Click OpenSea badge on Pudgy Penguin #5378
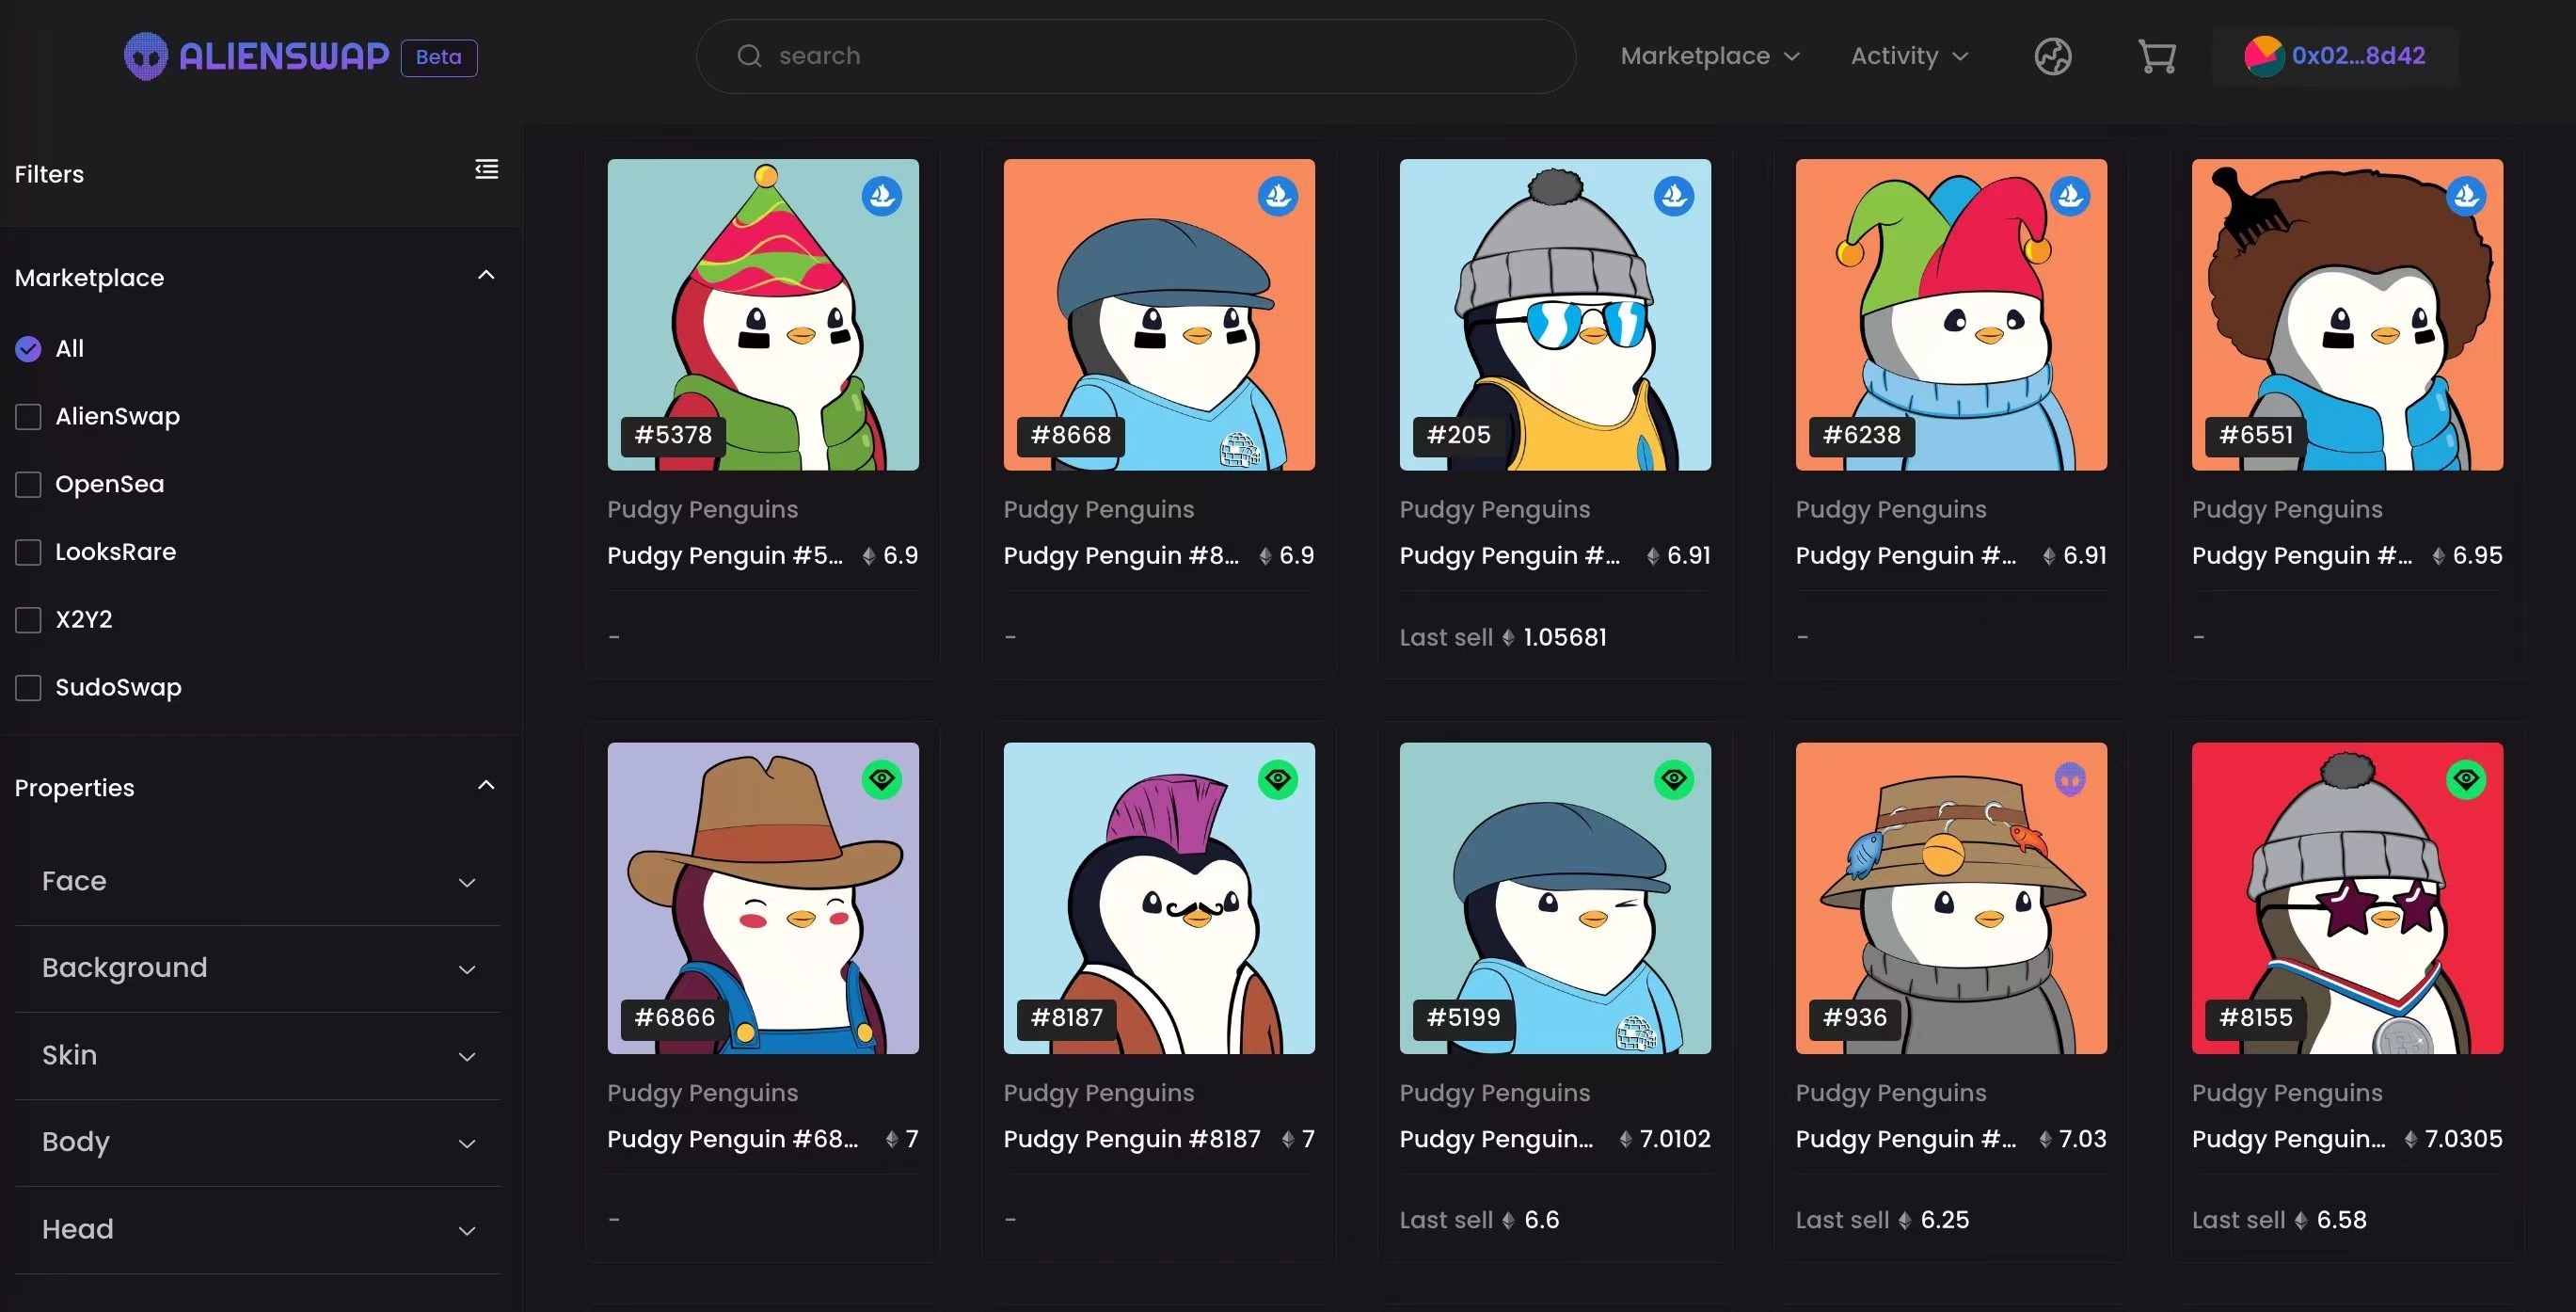The width and height of the screenshot is (2576, 1312). pyautogui.click(x=881, y=196)
